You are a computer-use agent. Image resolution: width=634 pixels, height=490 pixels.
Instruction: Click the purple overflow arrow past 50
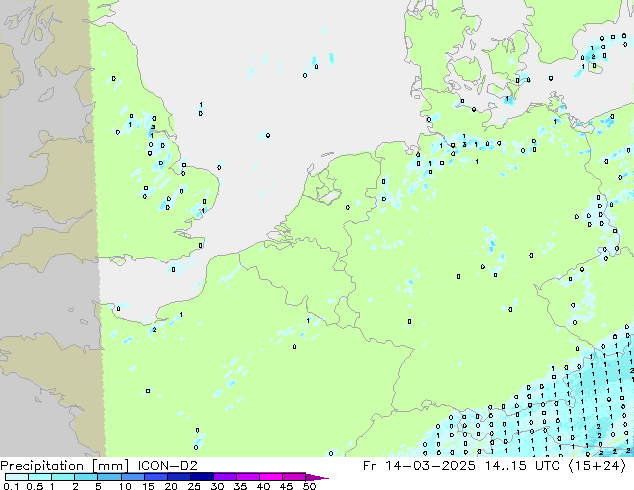(x=317, y=477)
